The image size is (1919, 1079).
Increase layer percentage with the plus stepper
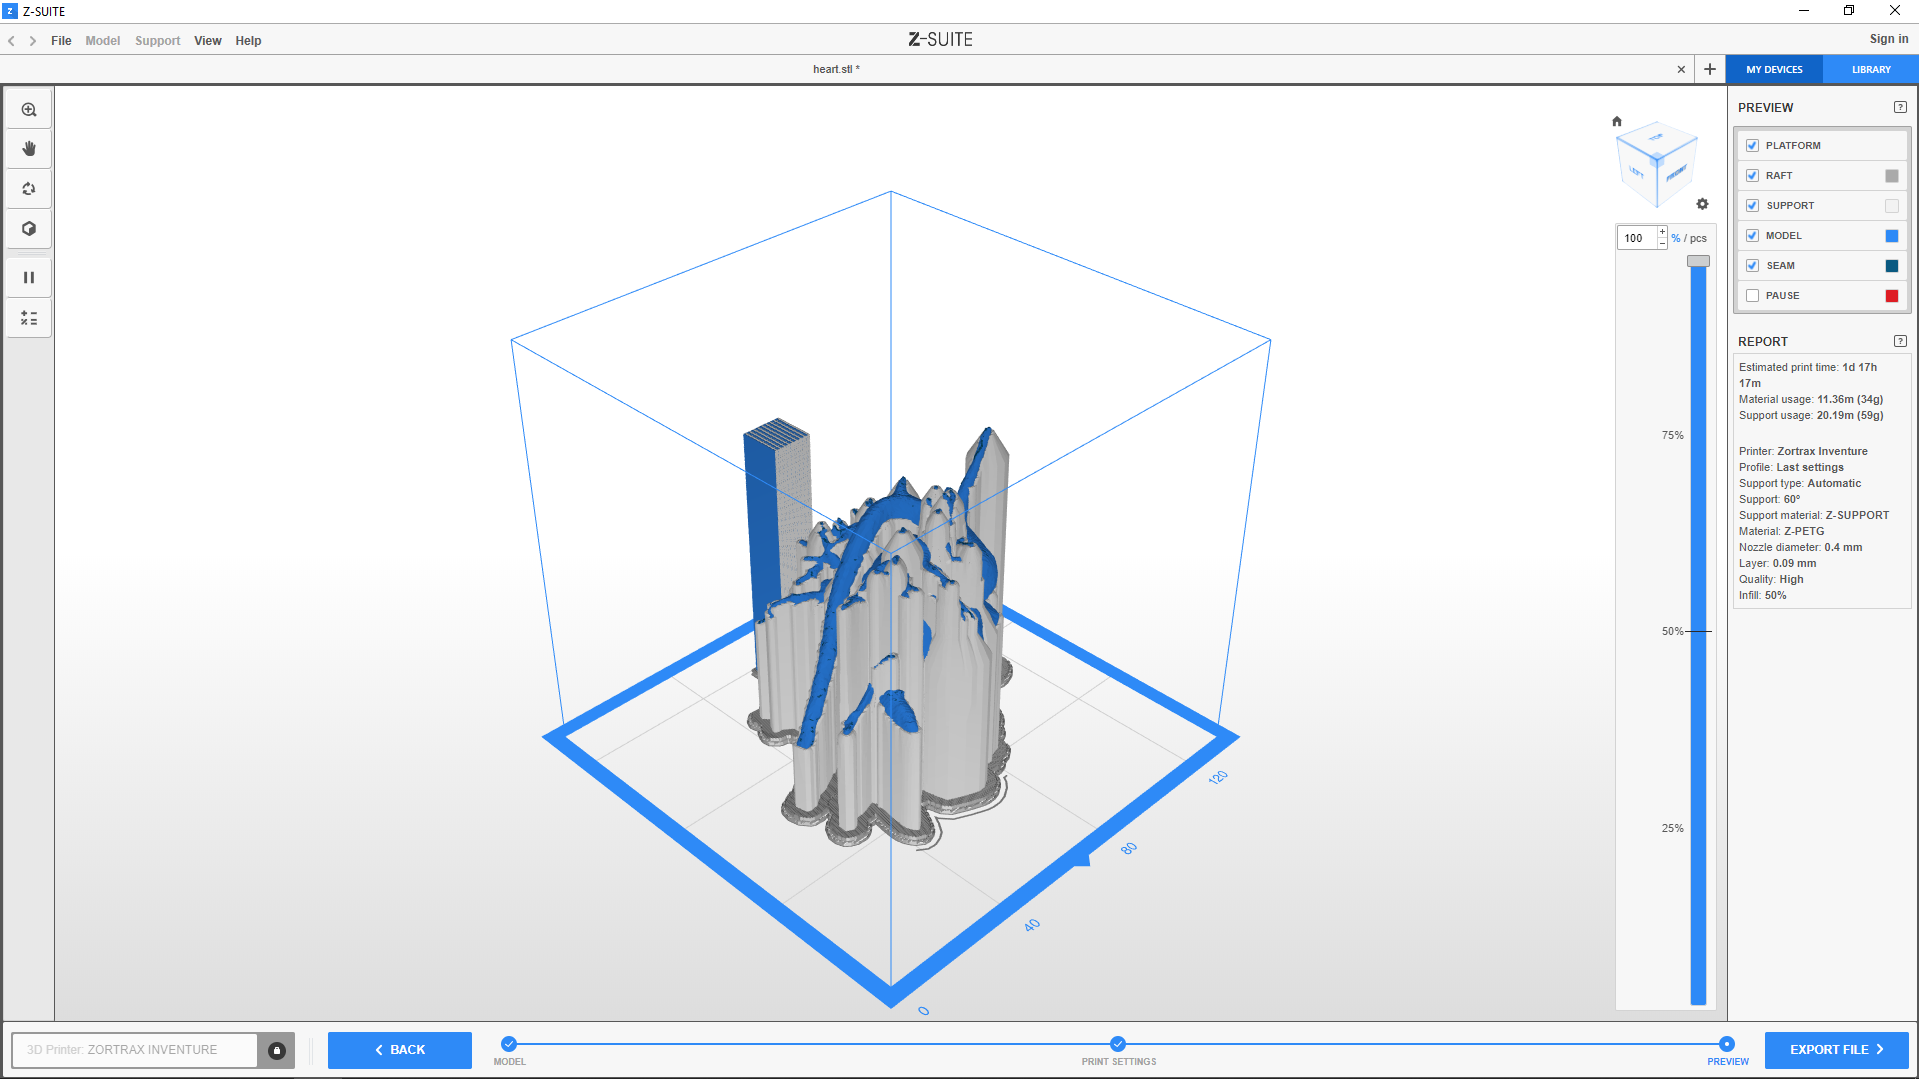click(x=1662, y=232)
